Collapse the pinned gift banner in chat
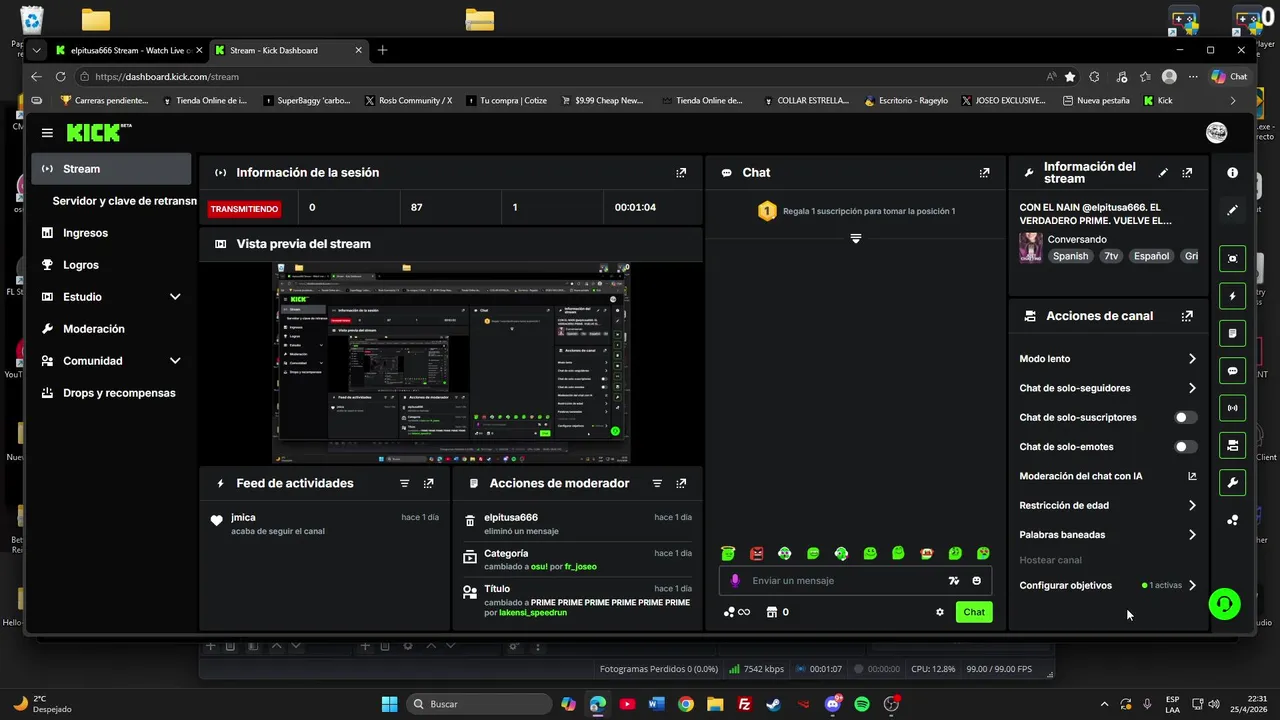 (x=855, y=238)
